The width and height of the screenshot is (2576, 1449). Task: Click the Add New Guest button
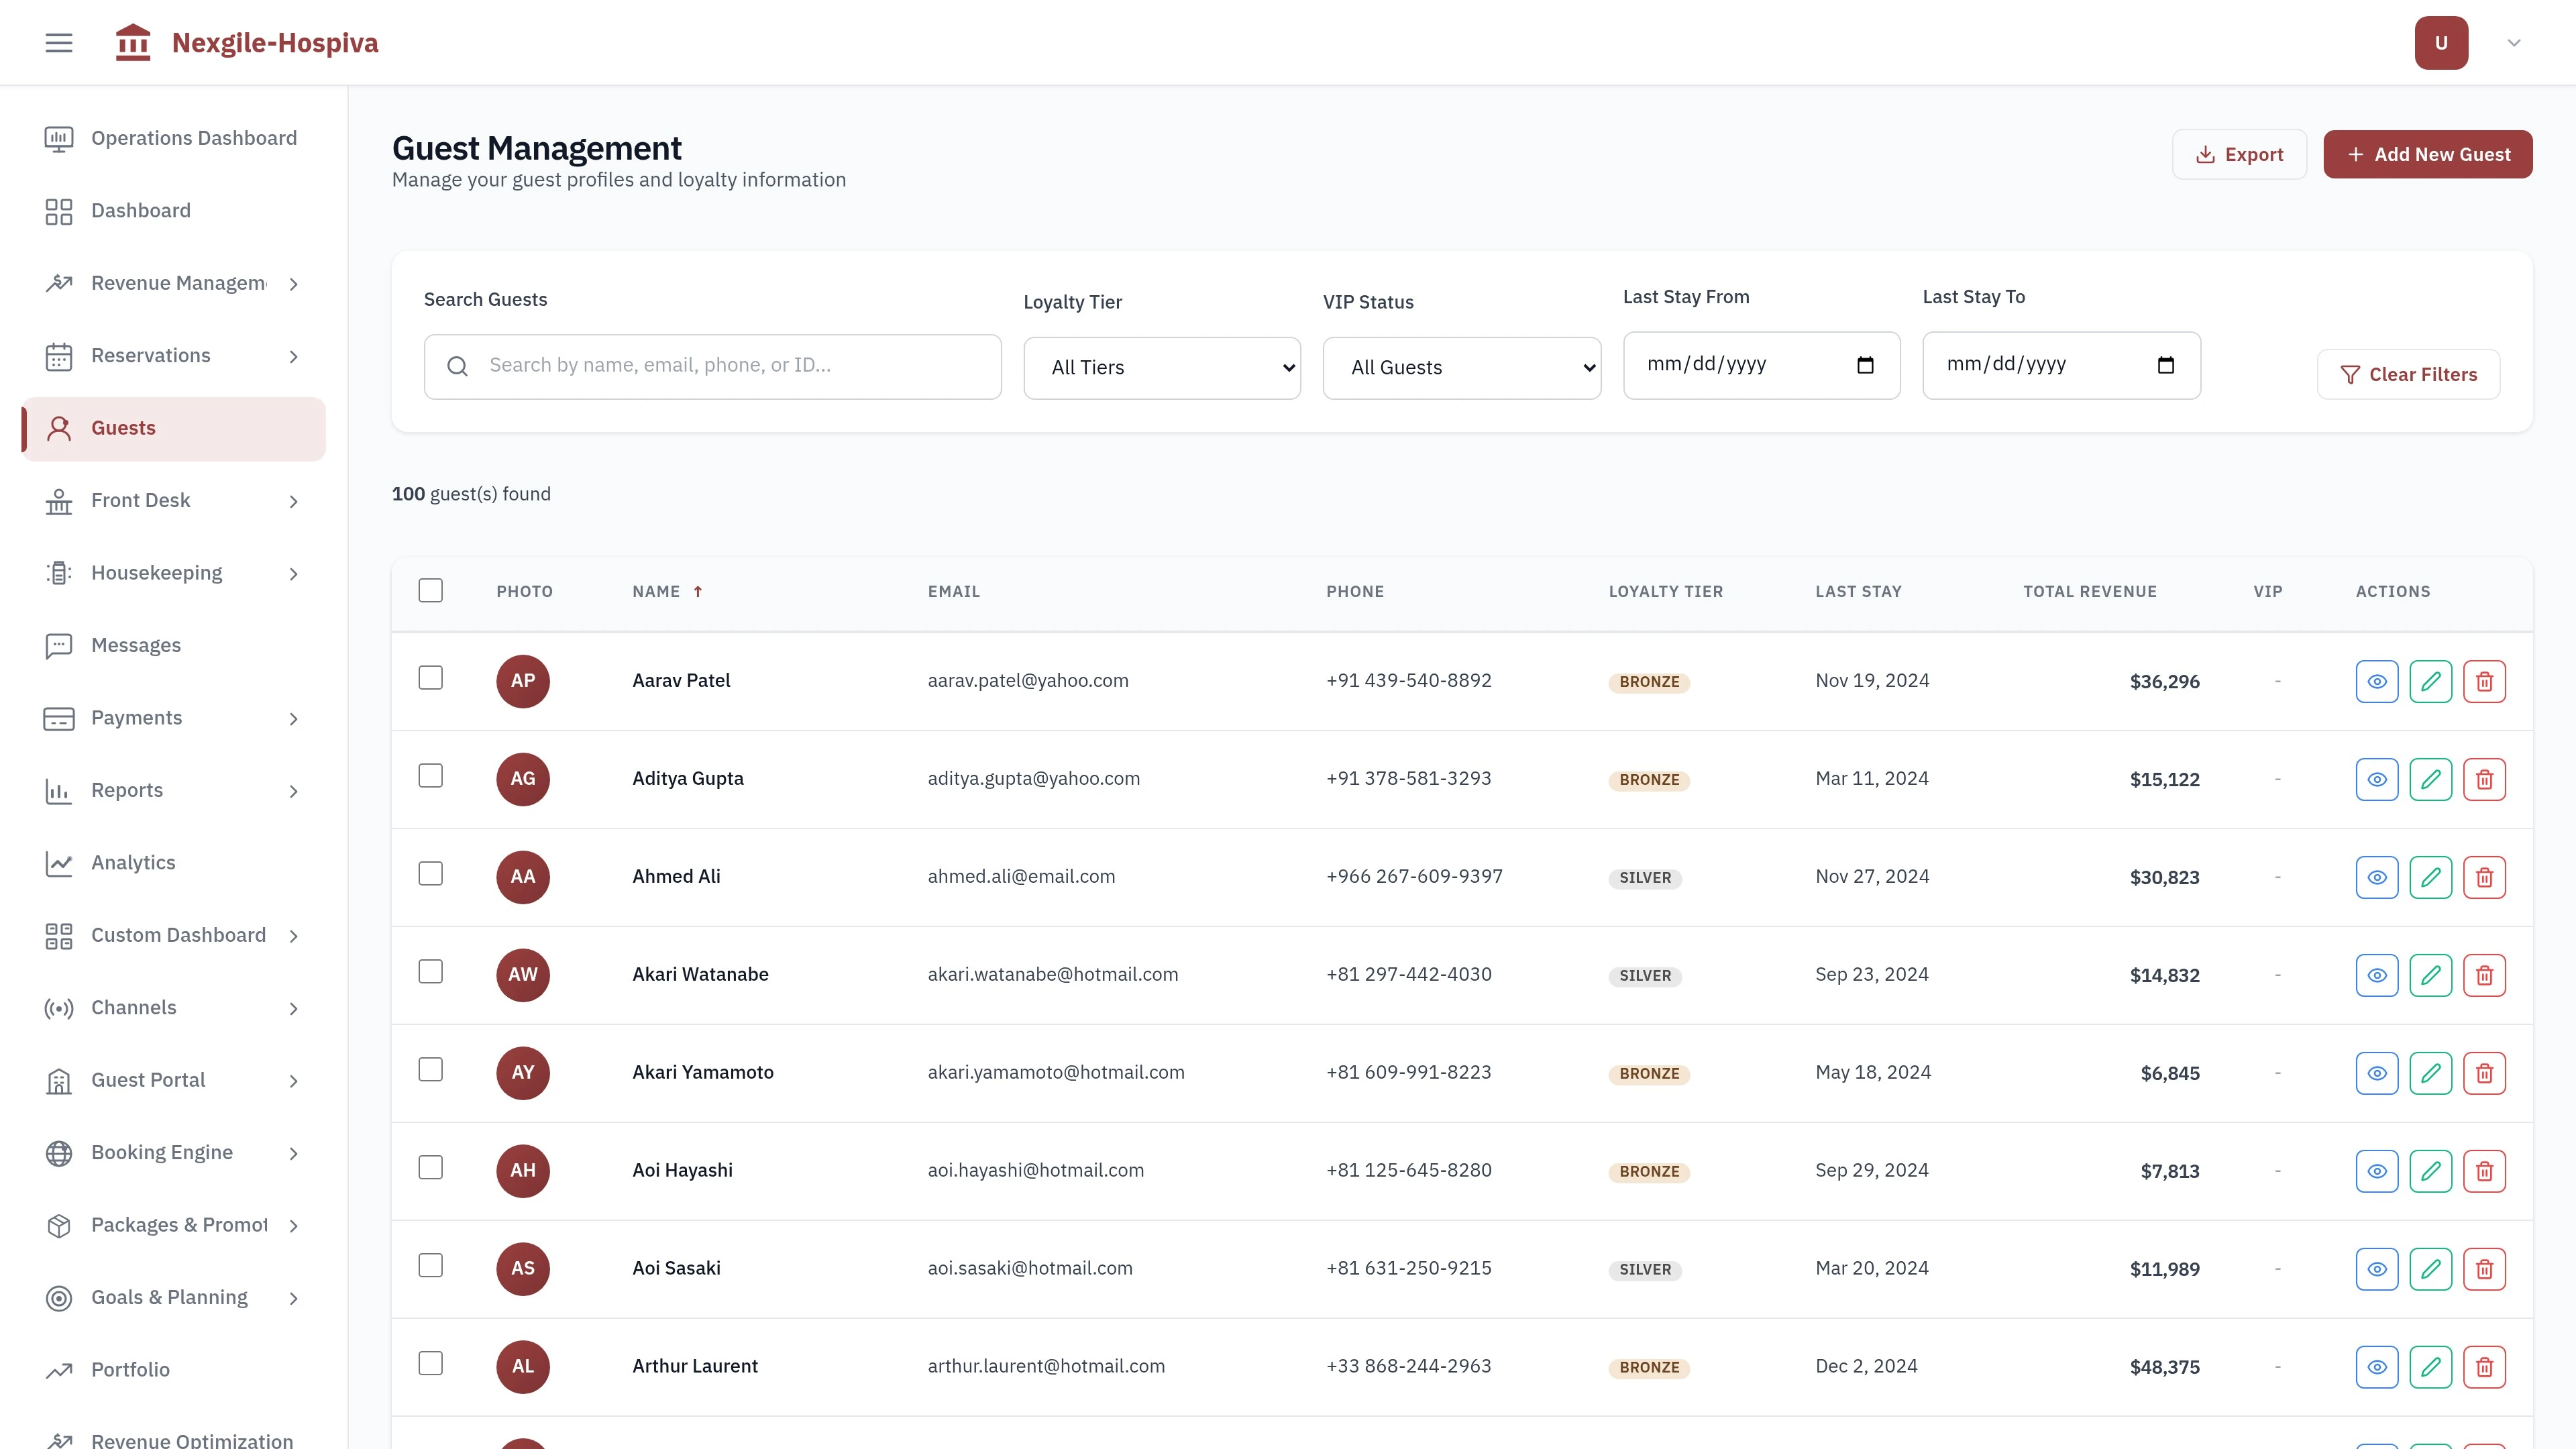2427,154
